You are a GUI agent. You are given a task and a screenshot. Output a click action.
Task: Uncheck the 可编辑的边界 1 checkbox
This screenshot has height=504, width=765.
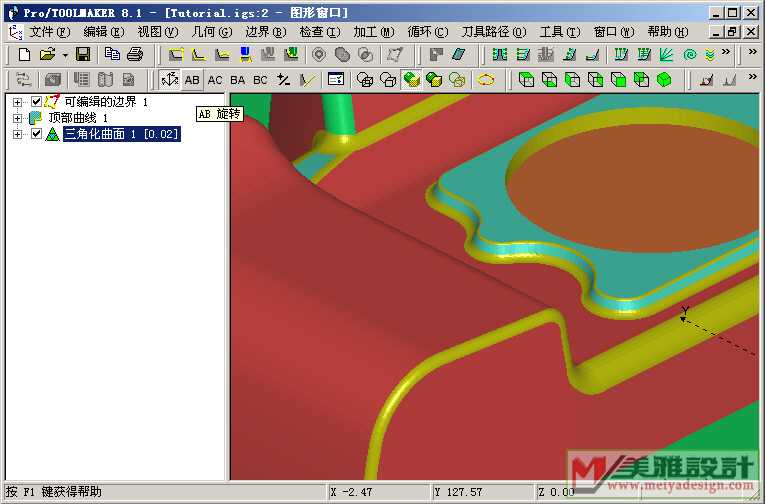[x=36, y=101]
